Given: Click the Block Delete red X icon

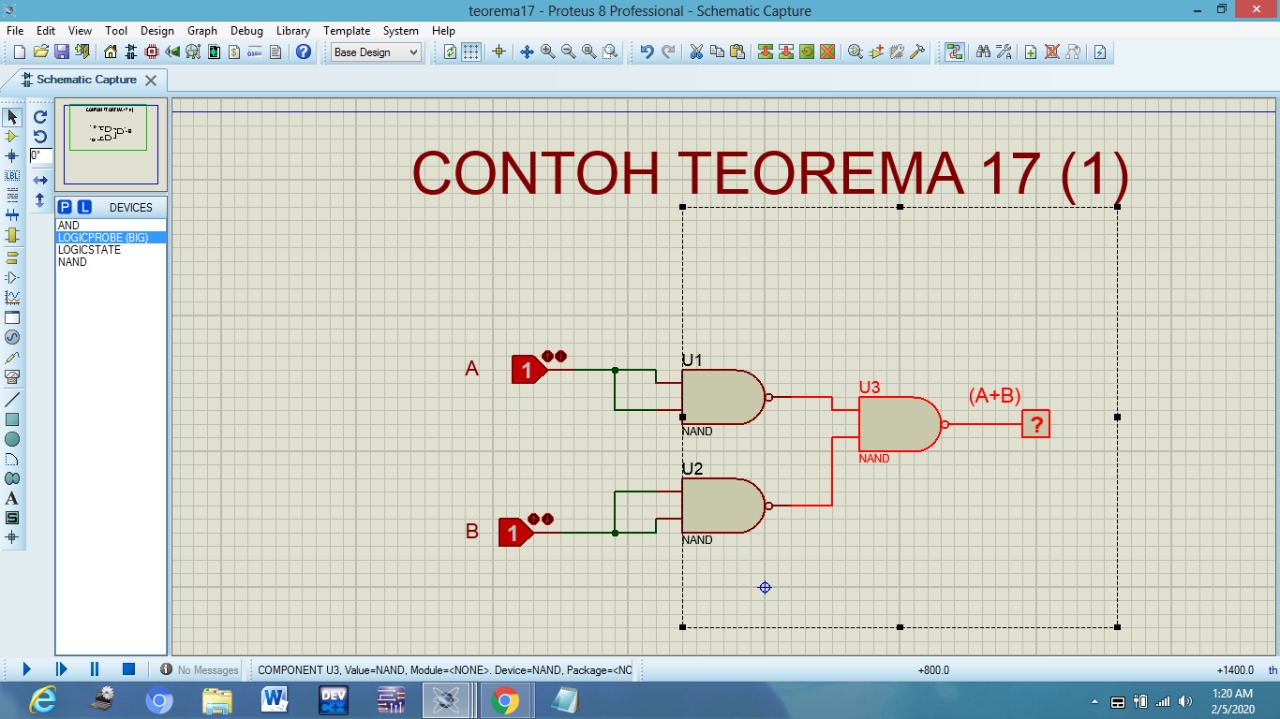Looking at the screenshot, I should 827,52.
